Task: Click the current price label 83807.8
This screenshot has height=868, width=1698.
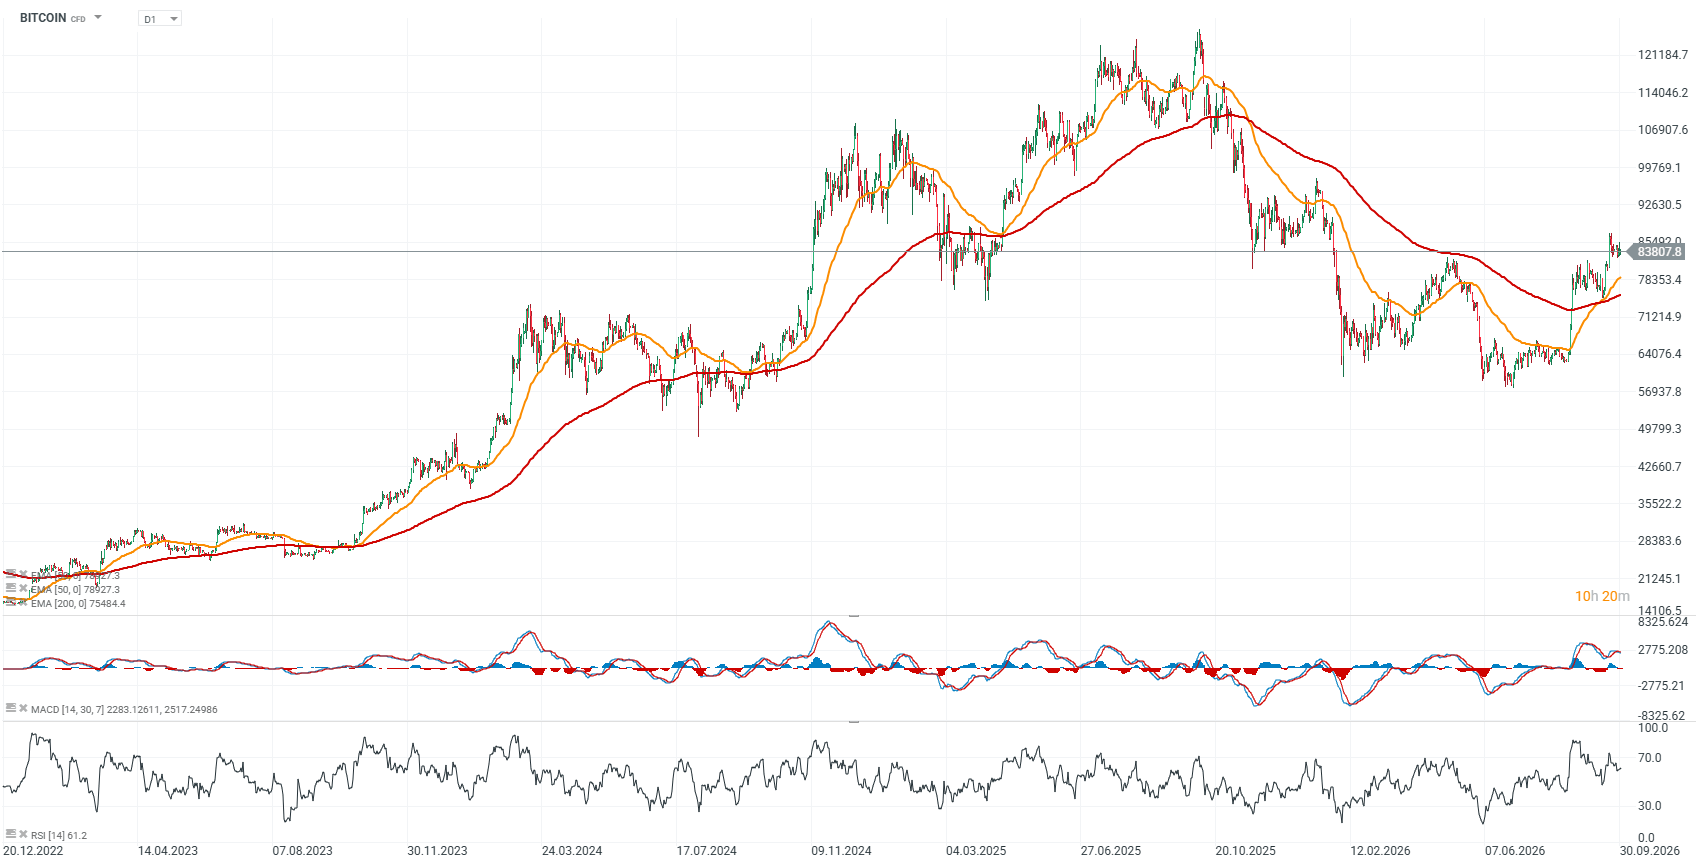Action: (x=1659, y=252)
